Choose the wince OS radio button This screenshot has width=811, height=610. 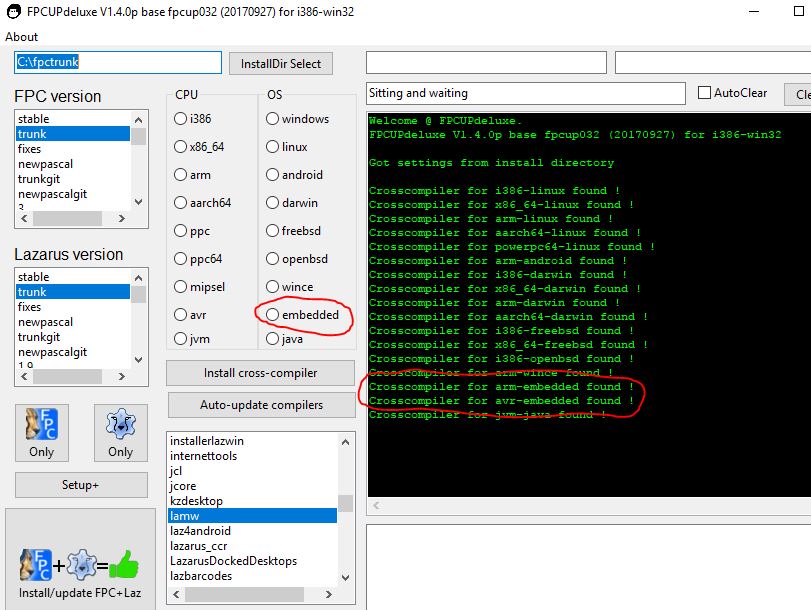(272, 286)
